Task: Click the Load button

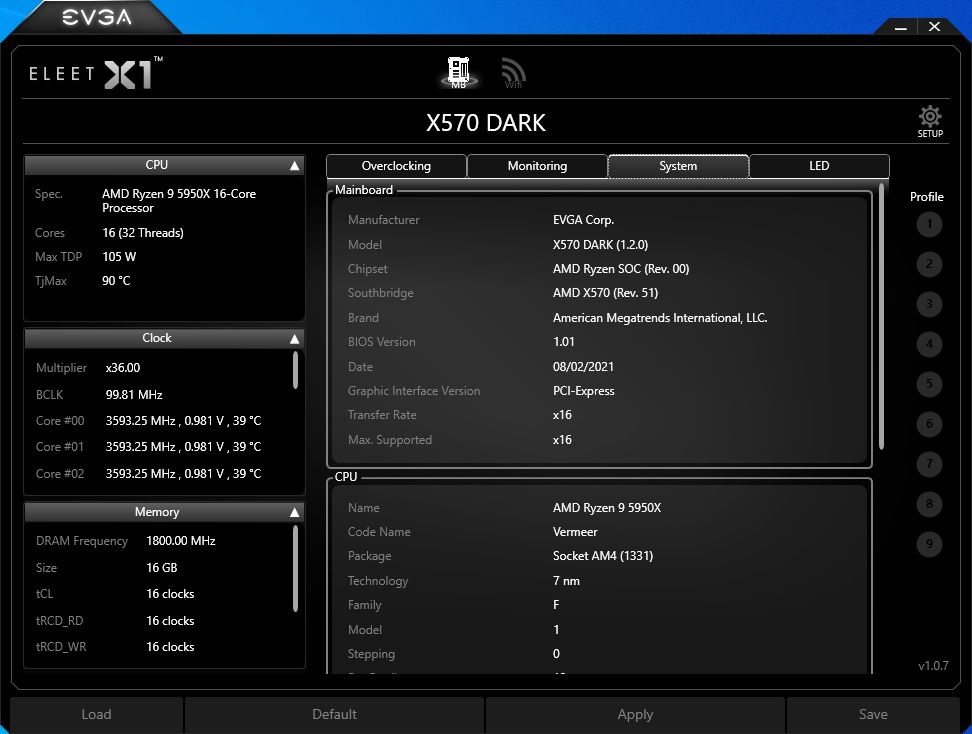Action: point(96,715)
